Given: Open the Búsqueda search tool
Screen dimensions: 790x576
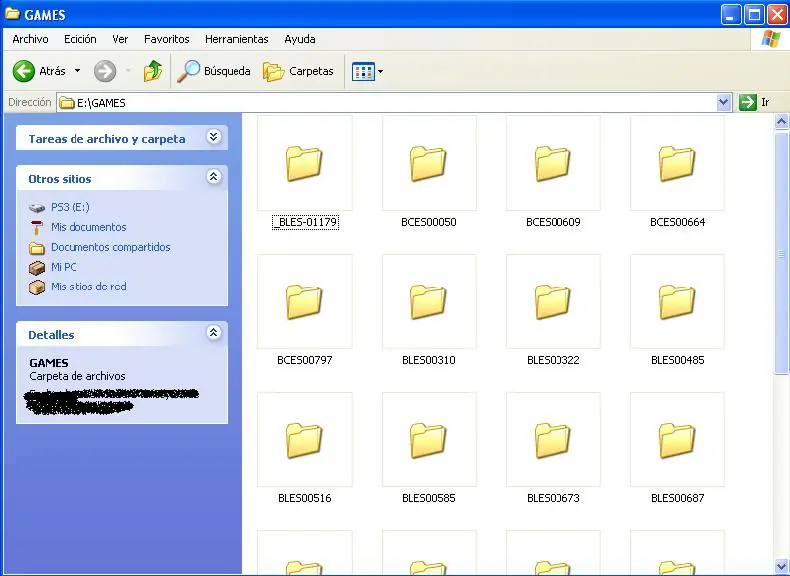Looking at the screenshot, I should (x=214, y=71).
